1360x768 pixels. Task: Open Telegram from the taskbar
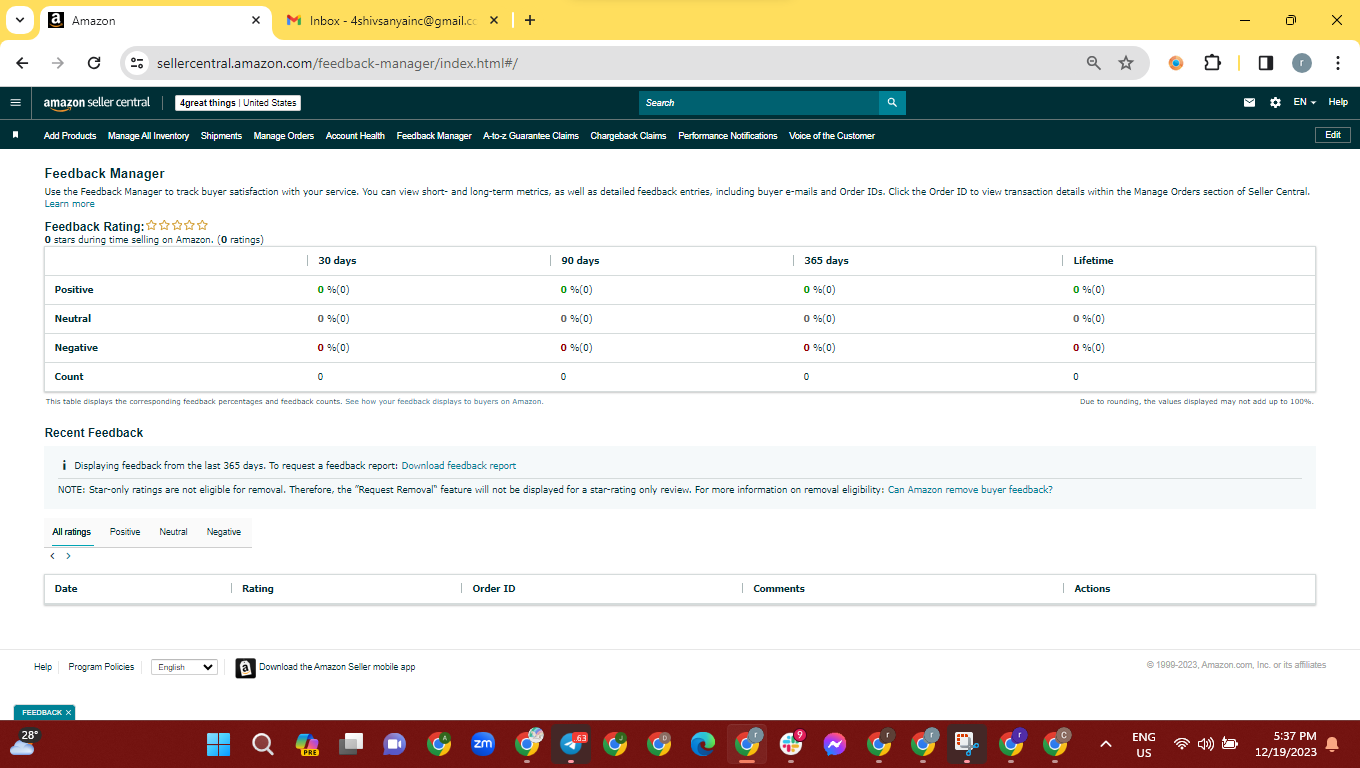pyautogui.click(x=571, y=744)
